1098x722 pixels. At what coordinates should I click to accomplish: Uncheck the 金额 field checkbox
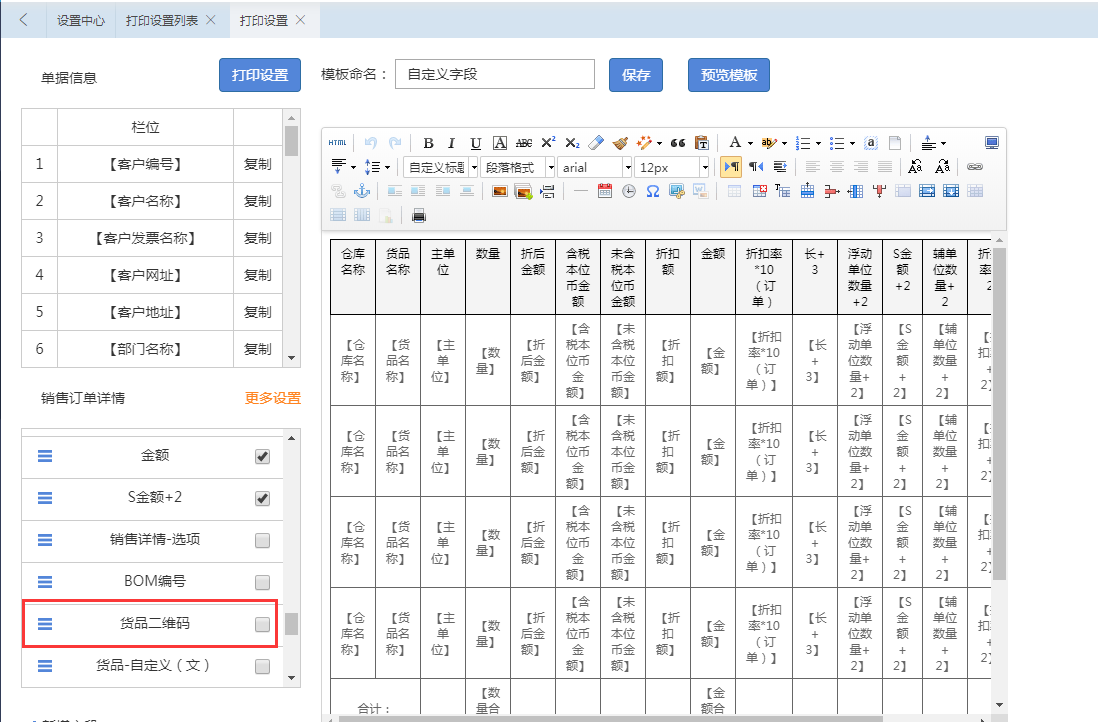(263, 457)
